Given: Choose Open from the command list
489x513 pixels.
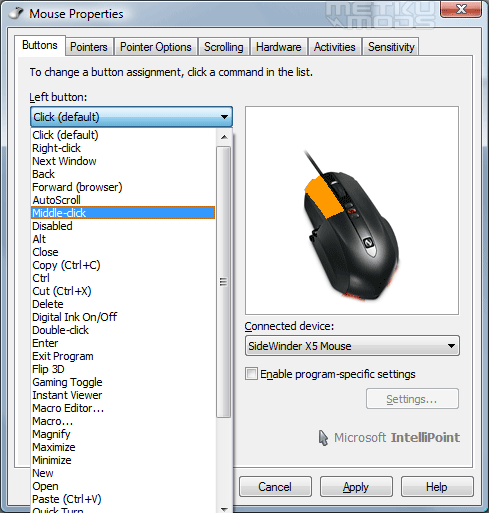Looking at the screenshot, I should coord(123,486).
